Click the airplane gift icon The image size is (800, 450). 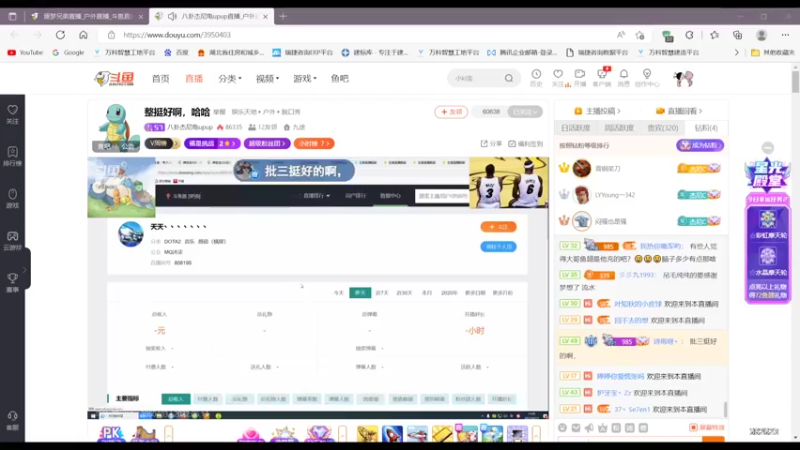point(417,434)
